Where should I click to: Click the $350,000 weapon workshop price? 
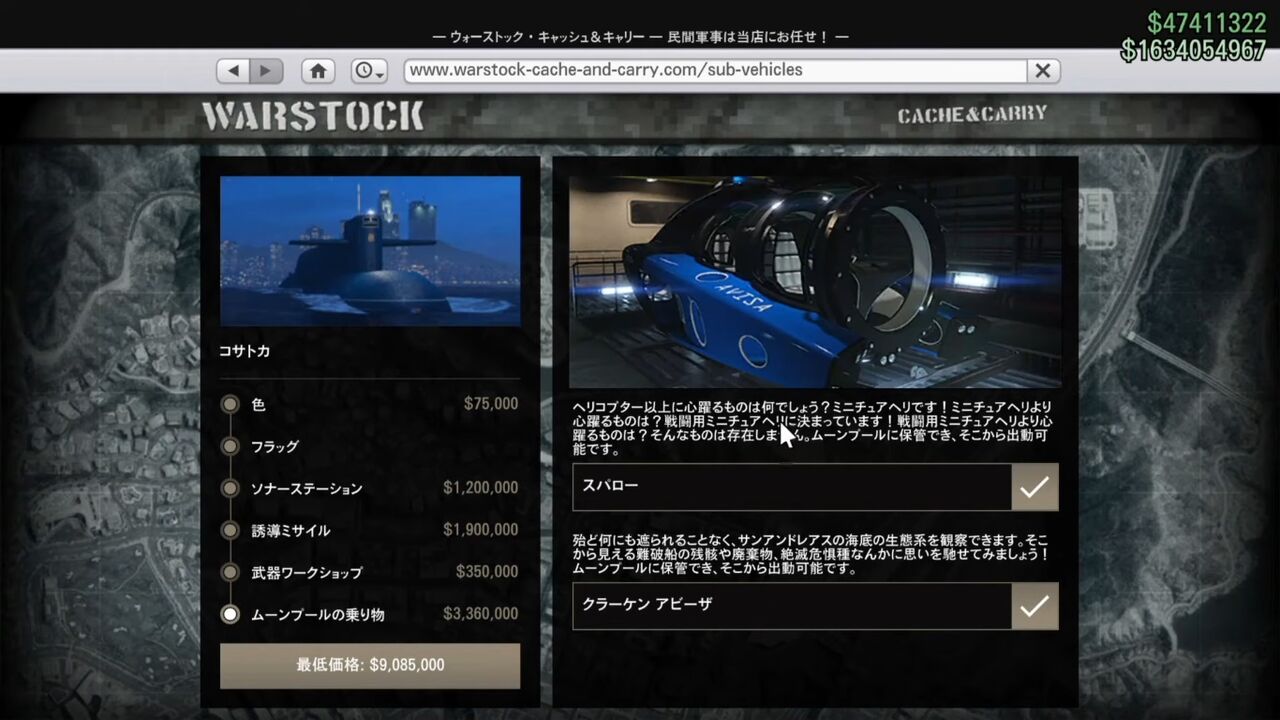click(487, 572)
